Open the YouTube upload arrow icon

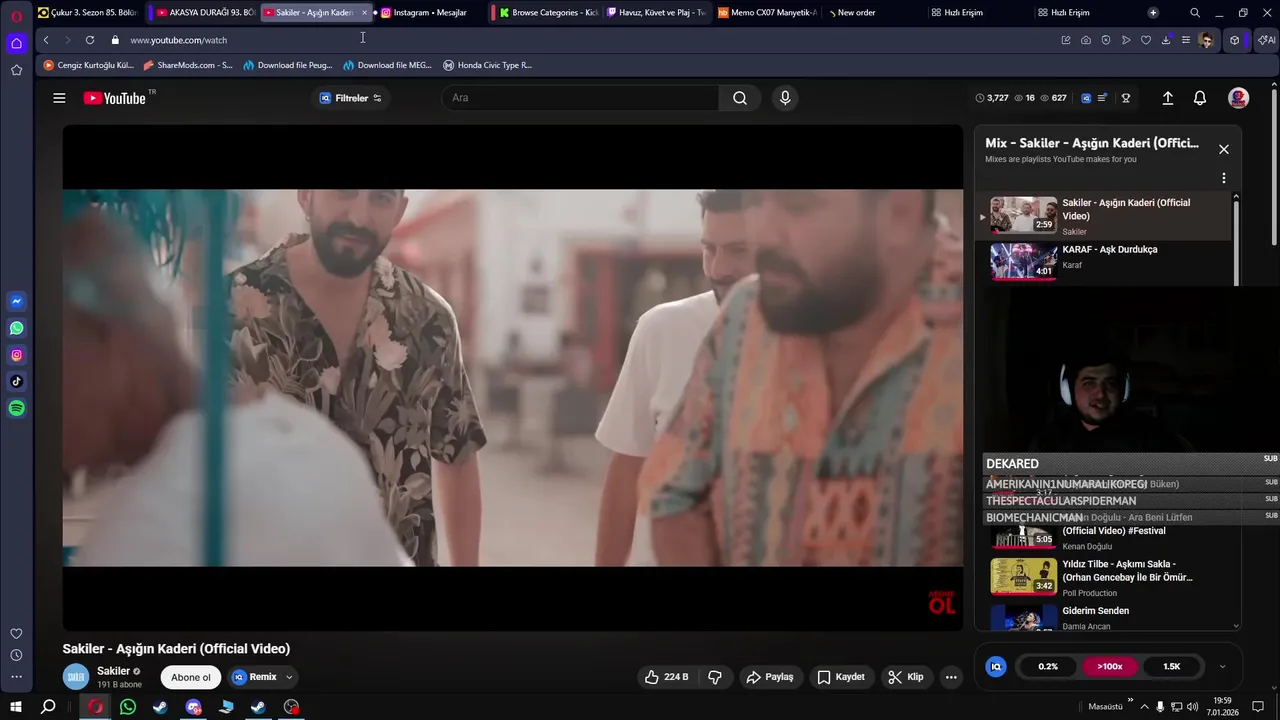tap(1167, 98)
